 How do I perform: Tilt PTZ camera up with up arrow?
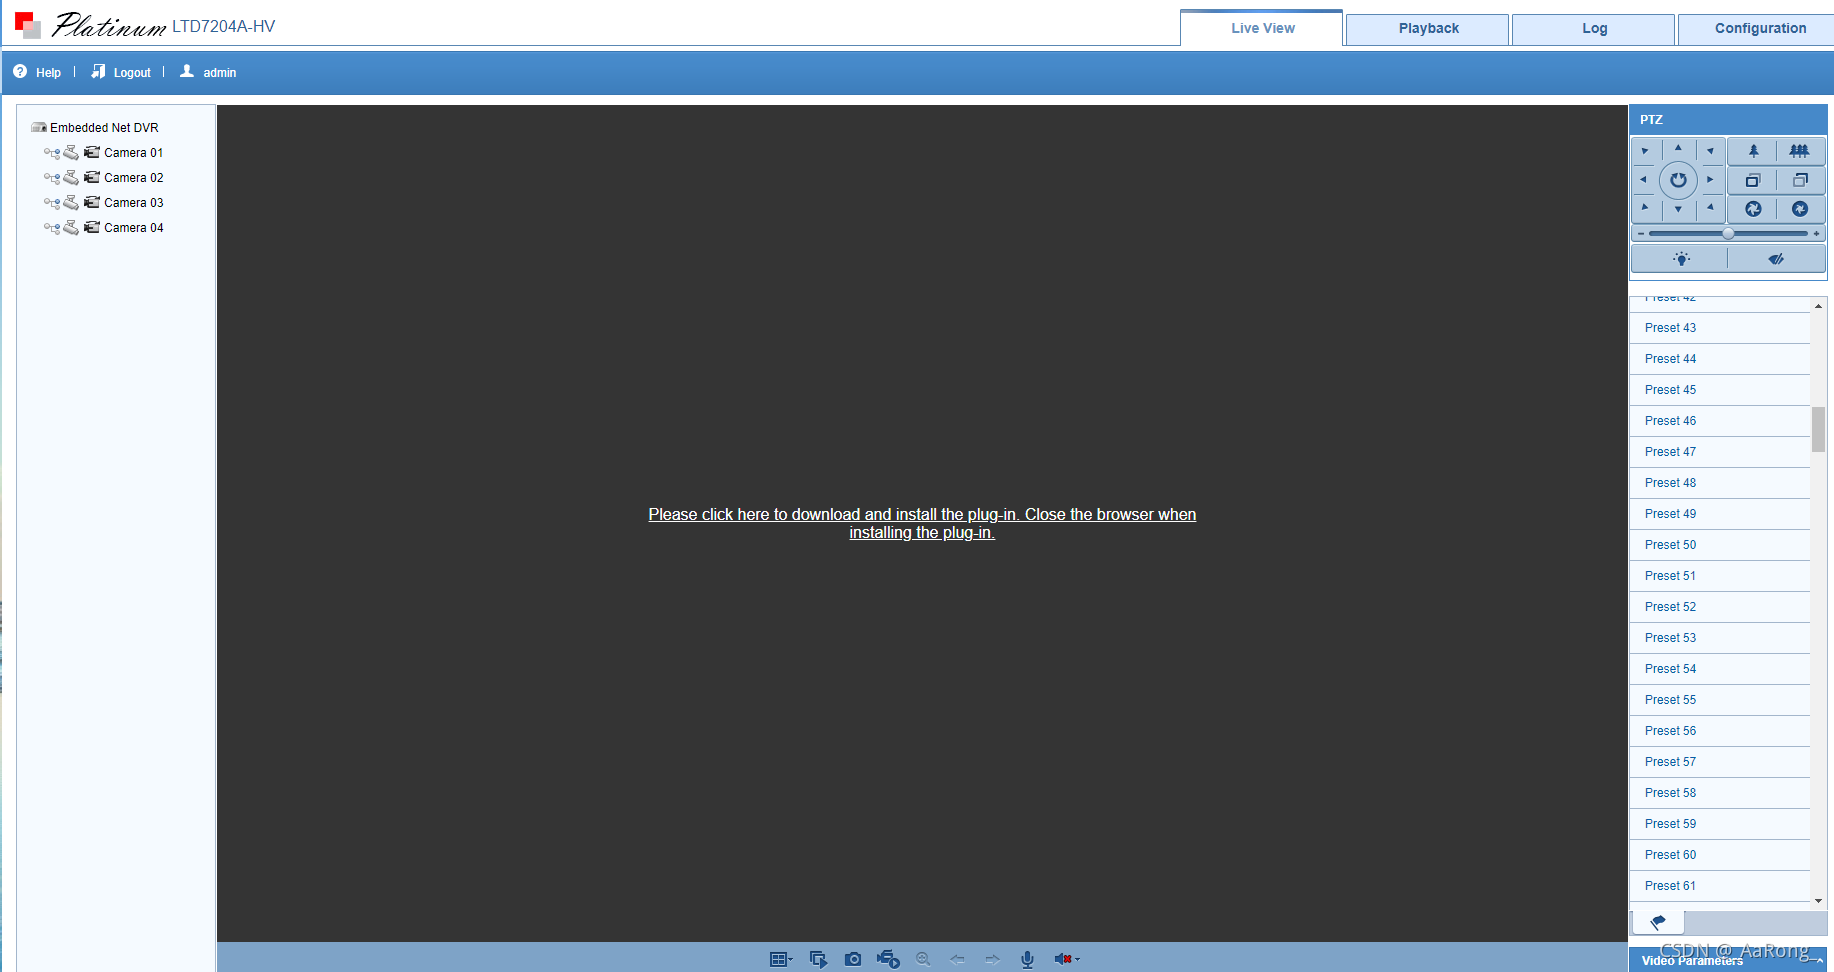pos(1678,150)
